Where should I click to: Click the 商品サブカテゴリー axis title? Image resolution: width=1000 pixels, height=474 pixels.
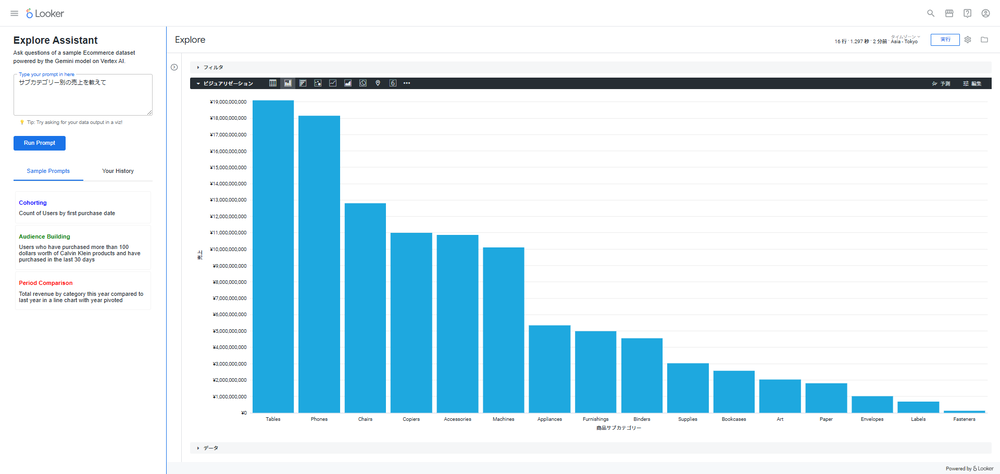pyautogui.click(x=619, y=429)
